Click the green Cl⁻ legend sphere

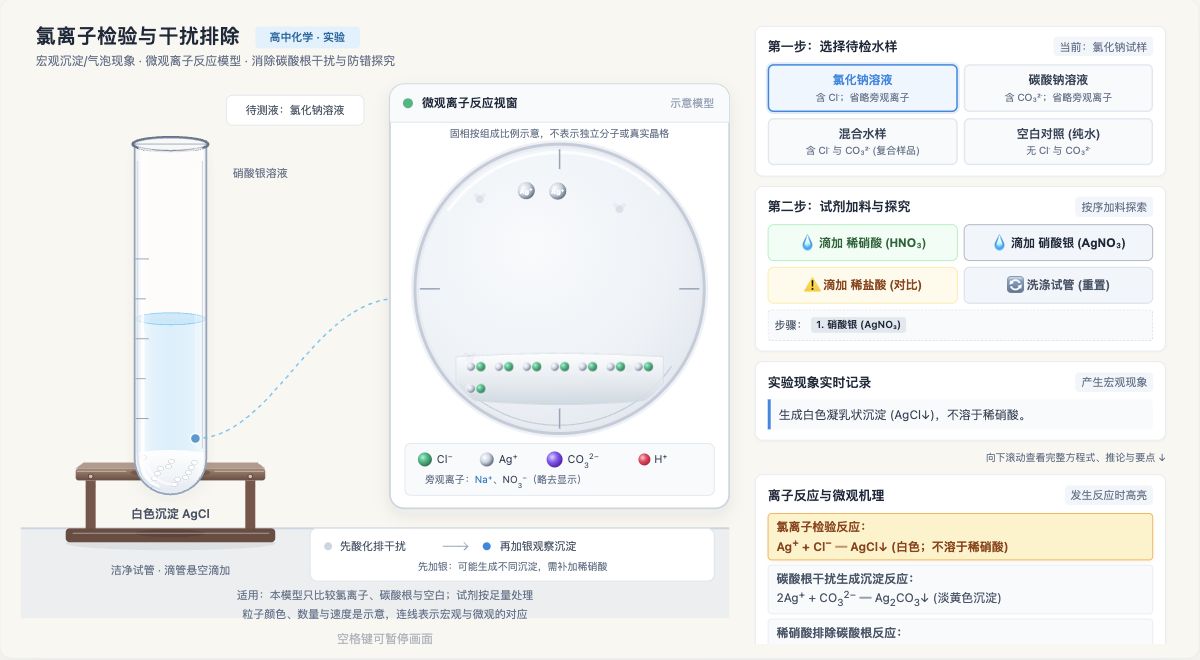click(x=425, y=459)
